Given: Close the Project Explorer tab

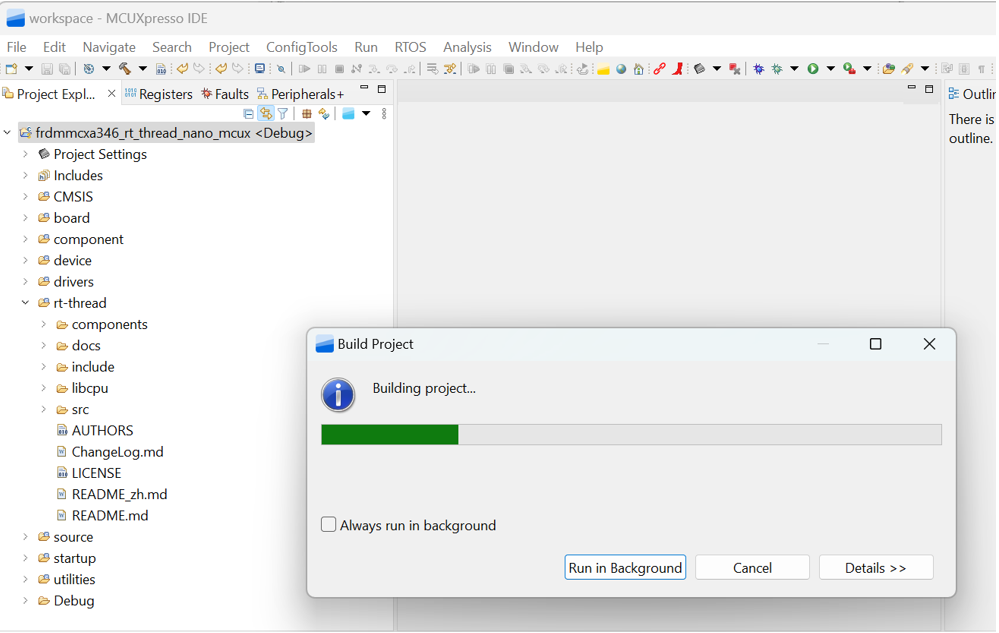Looking at the screenshot, I should click(111, 94).
